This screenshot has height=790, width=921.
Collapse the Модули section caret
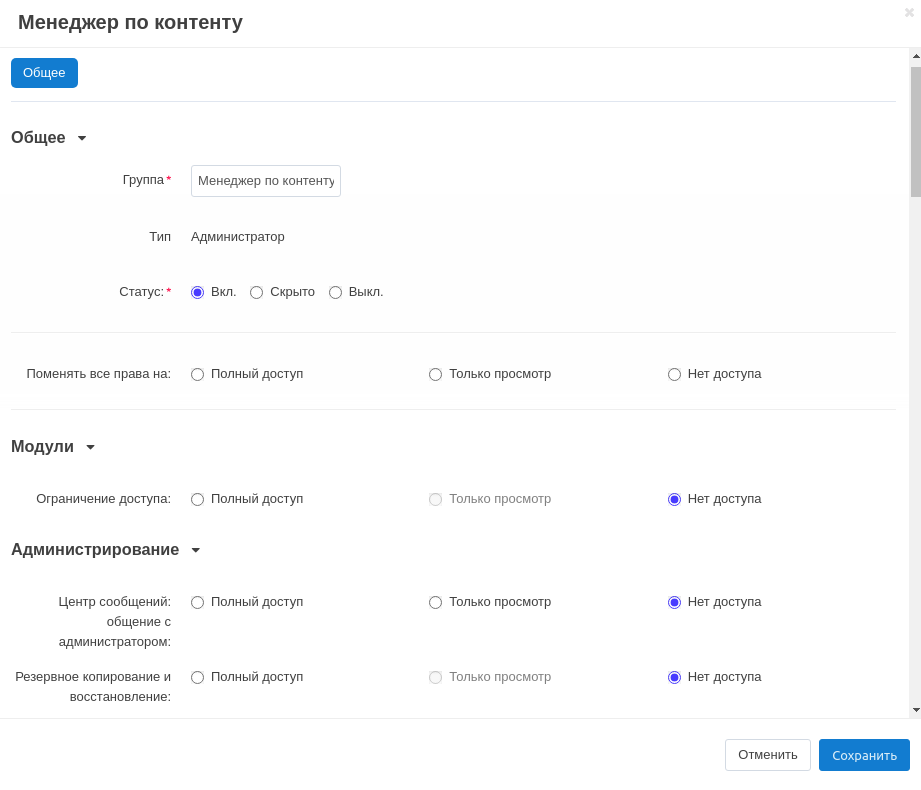pyautogui.click(x=90, y=447)
